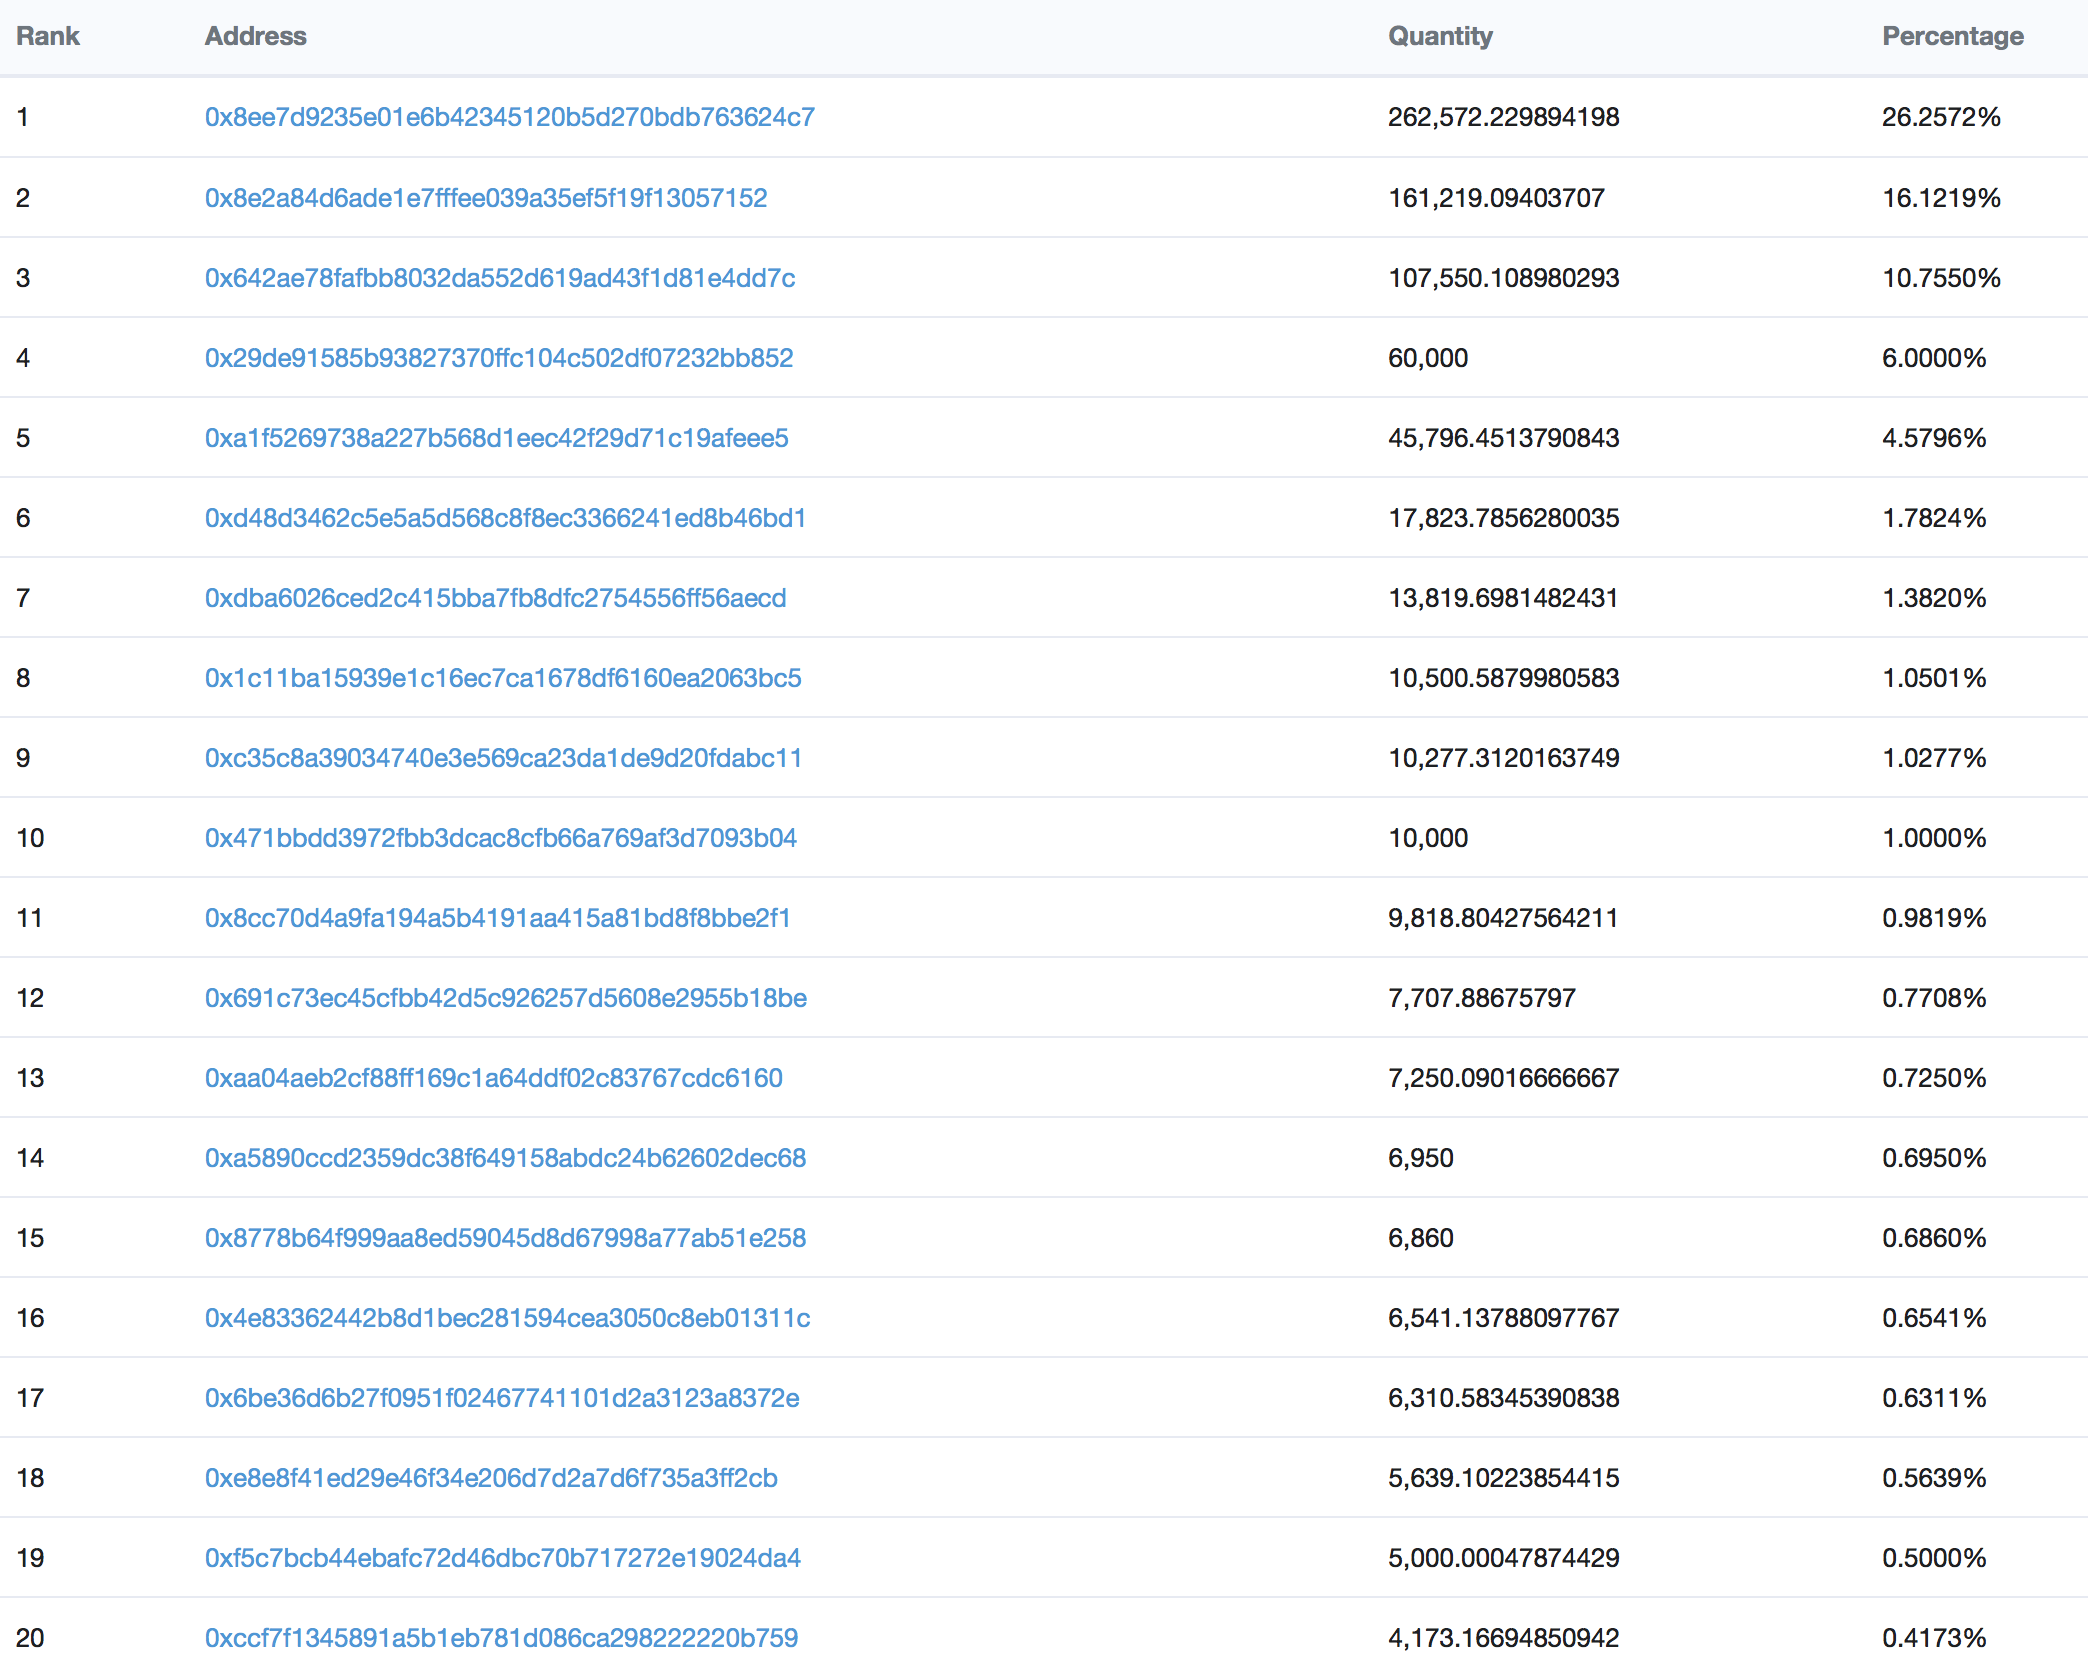Open address 0x8778b64f999aa8ed59045d8d67998a77ab51e258
The image size is (2088, 1662).
(x=505, y=1238)
